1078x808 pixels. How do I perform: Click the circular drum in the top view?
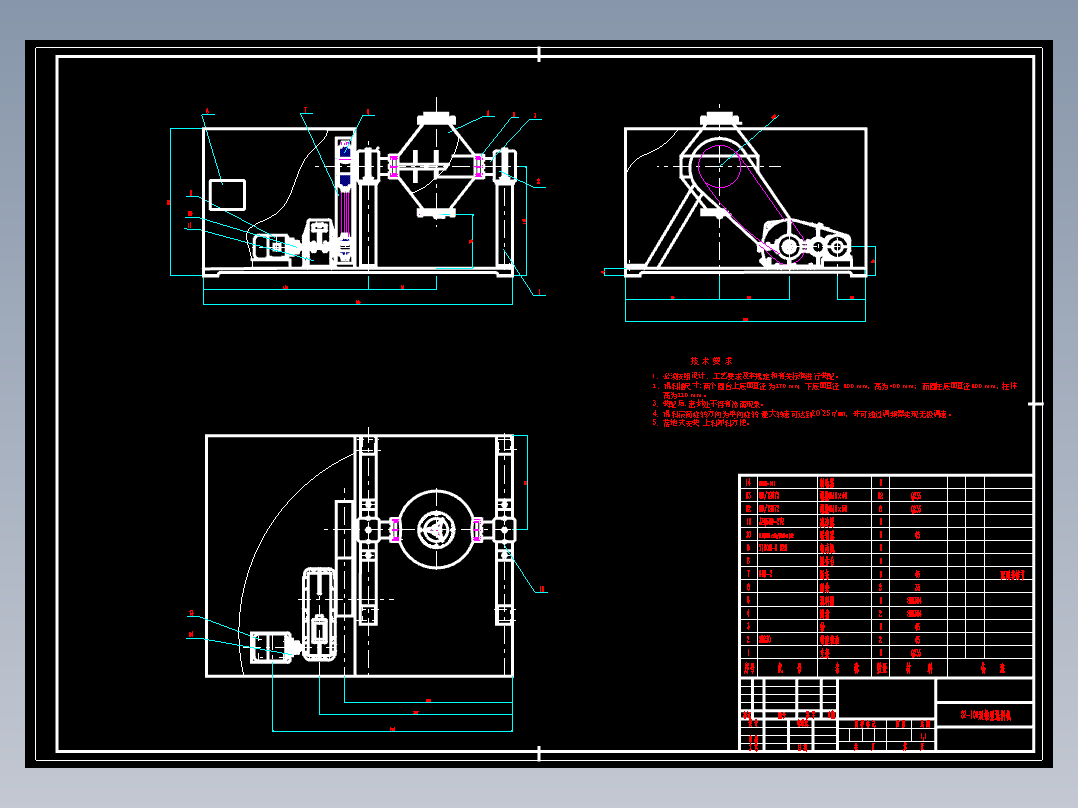pos(436,529)
